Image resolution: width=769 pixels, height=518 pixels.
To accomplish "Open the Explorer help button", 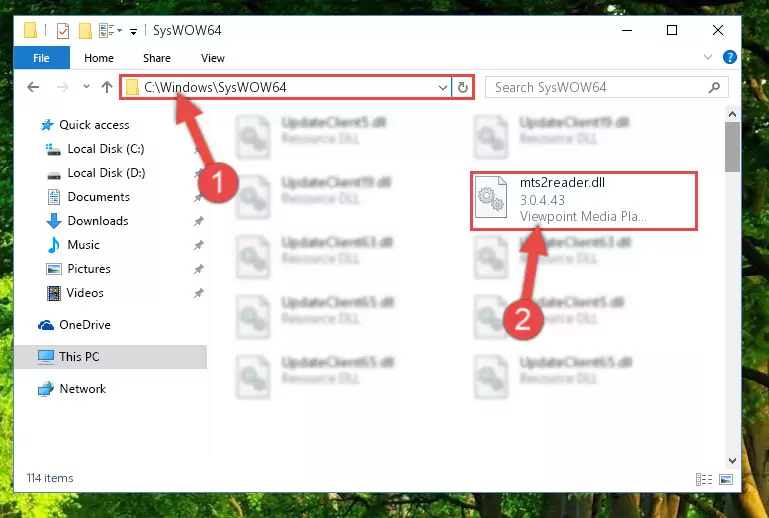I will pyautogui.click(x=729, y=57).
